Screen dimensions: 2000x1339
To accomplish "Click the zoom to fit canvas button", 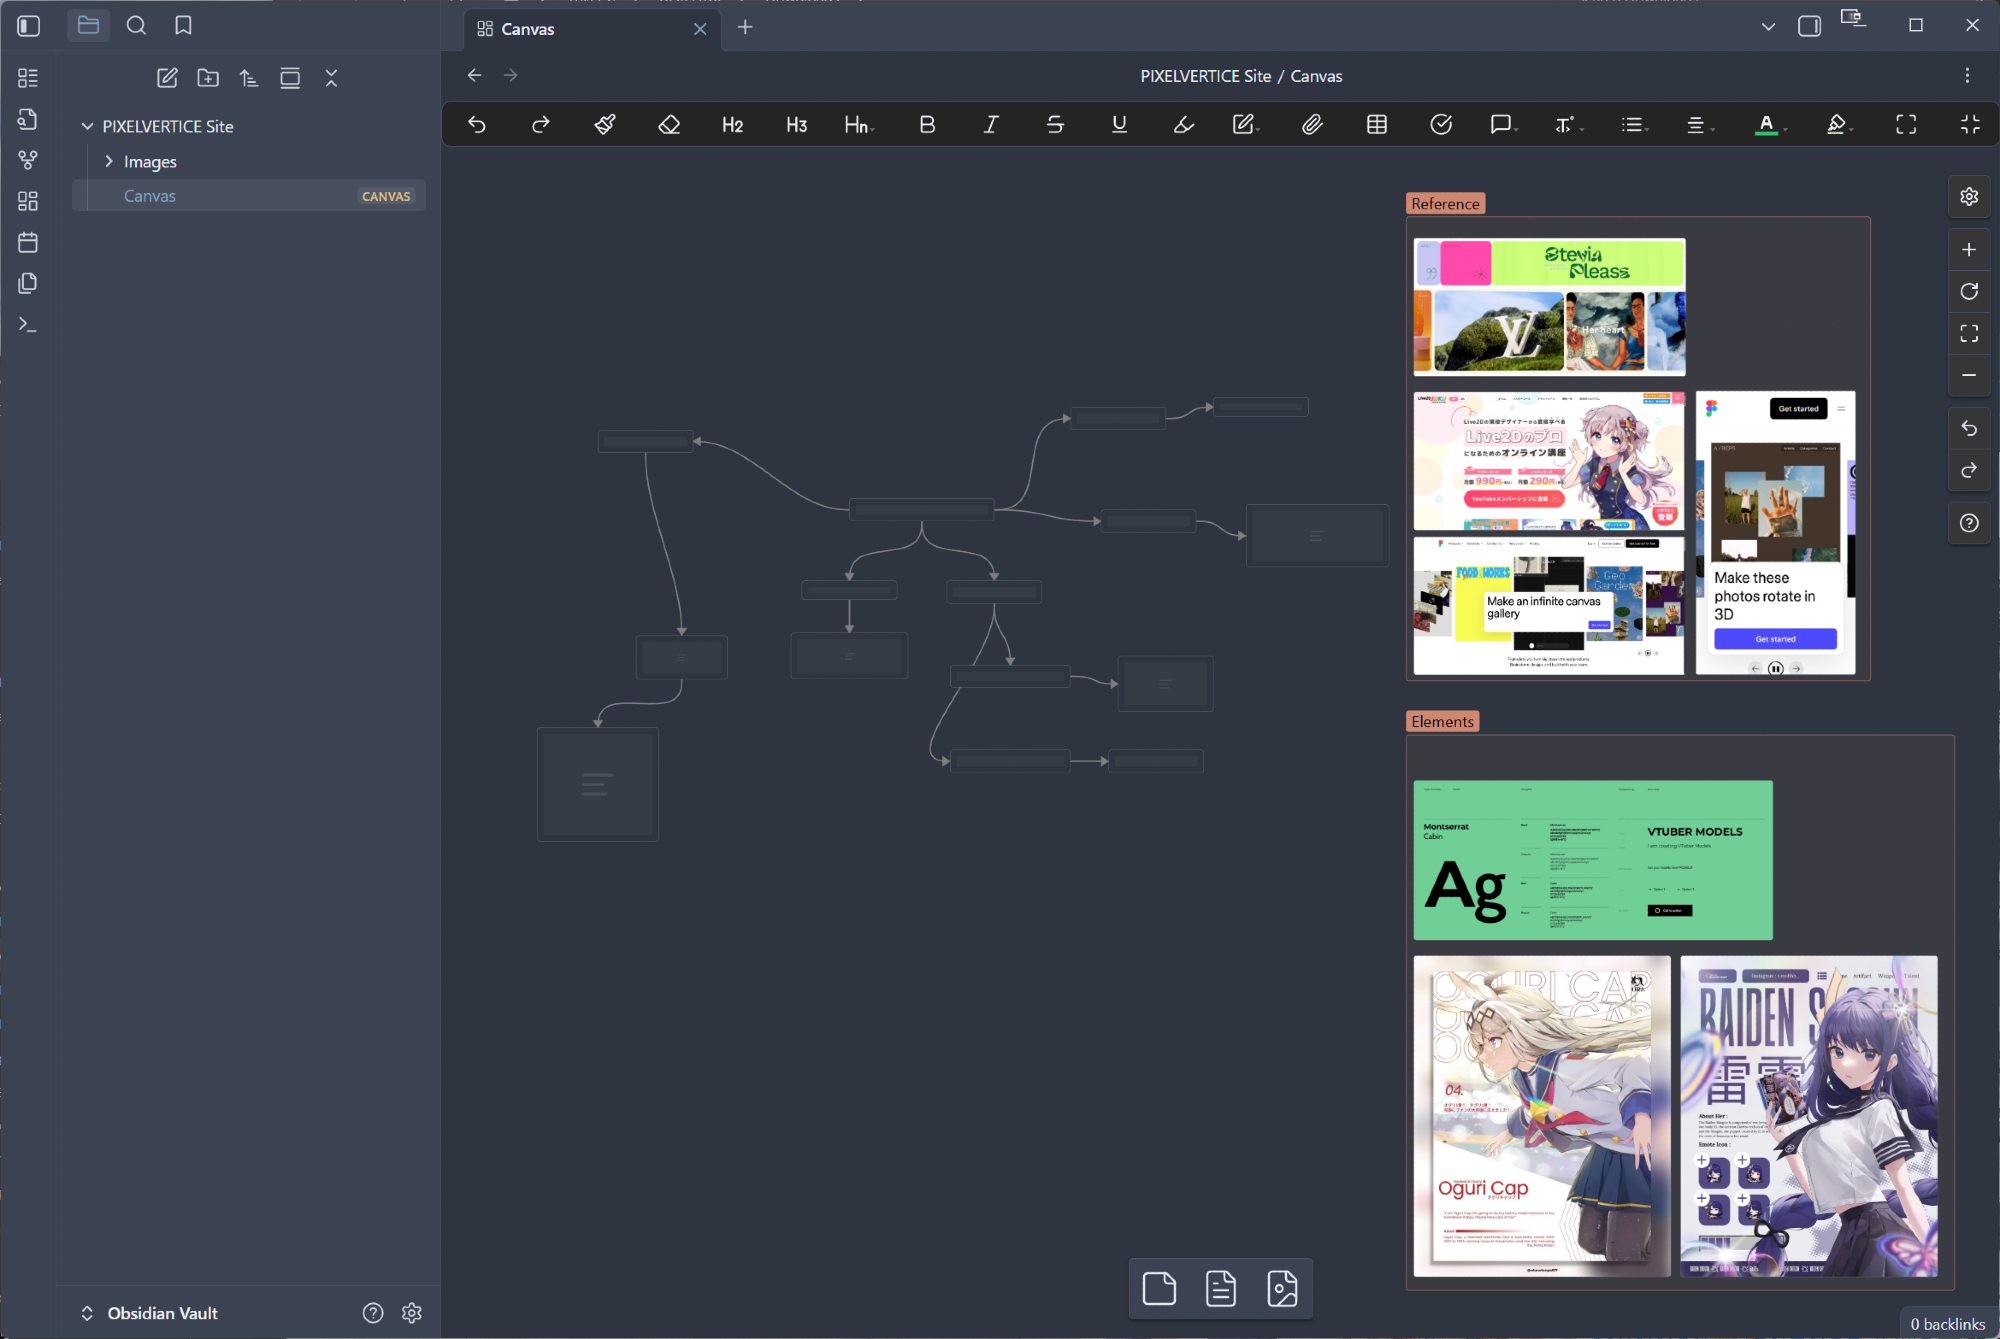I will 1969,333.
